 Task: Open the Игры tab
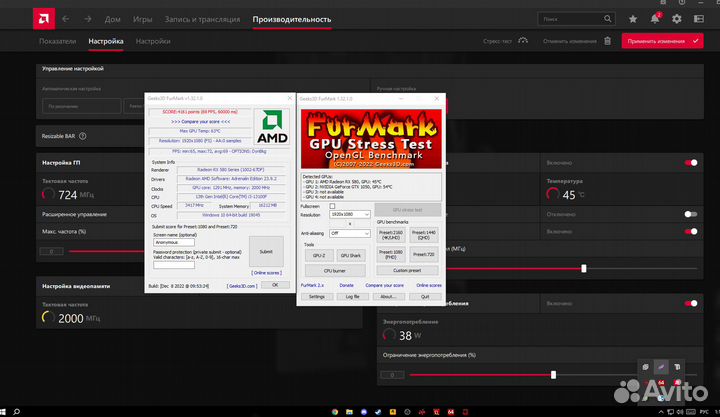(142, 19)
